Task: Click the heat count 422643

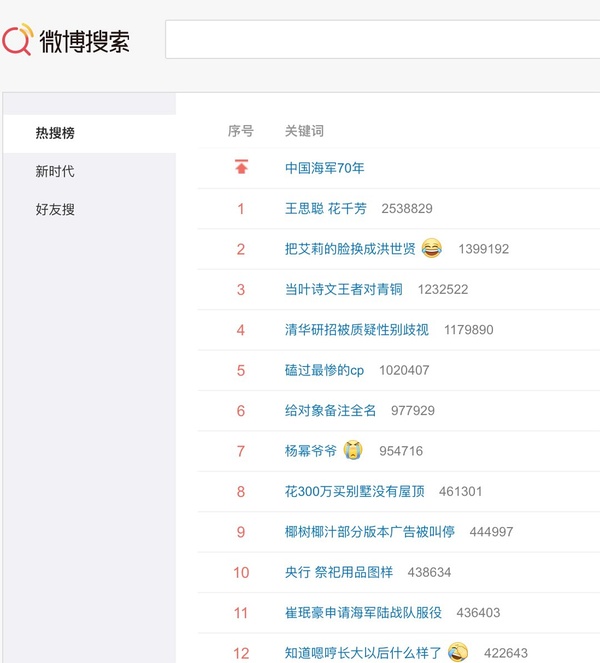Action: [506, 653]
